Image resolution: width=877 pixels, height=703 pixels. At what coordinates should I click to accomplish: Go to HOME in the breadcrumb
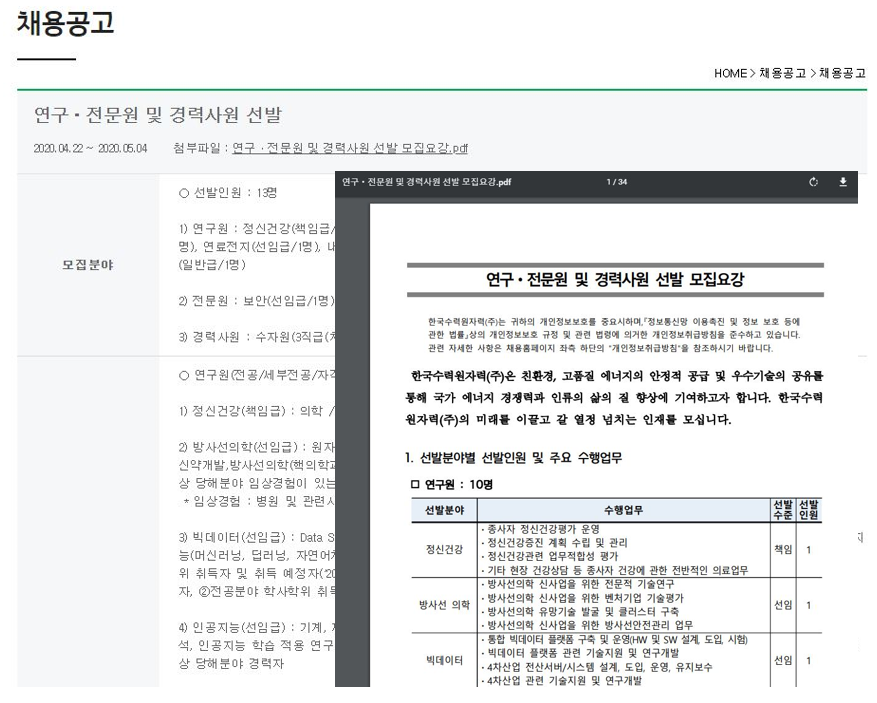[x=730, y=73]
